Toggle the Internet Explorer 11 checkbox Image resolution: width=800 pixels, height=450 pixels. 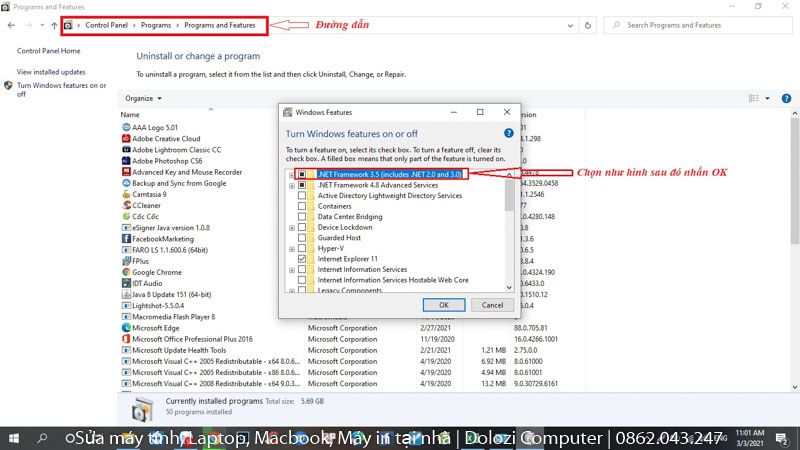(302, 258)
